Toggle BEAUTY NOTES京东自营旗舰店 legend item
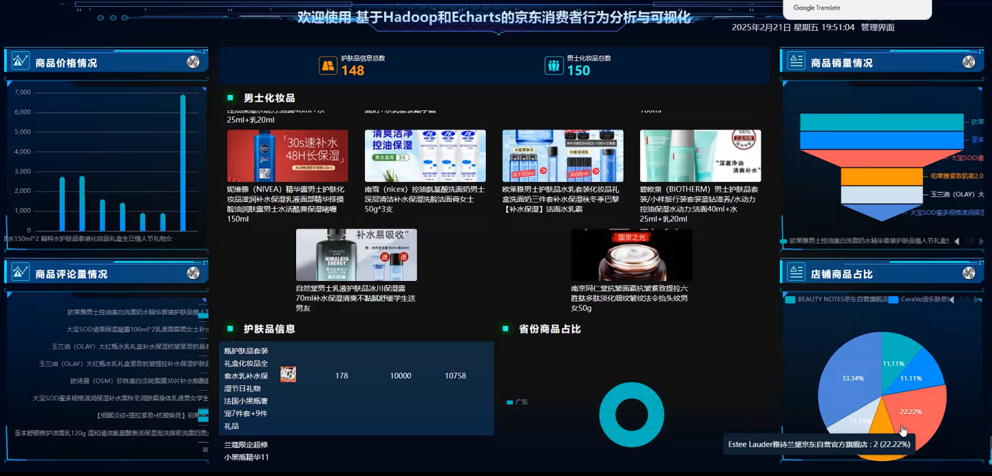992x476 pixels. click(x=836, y=299)
